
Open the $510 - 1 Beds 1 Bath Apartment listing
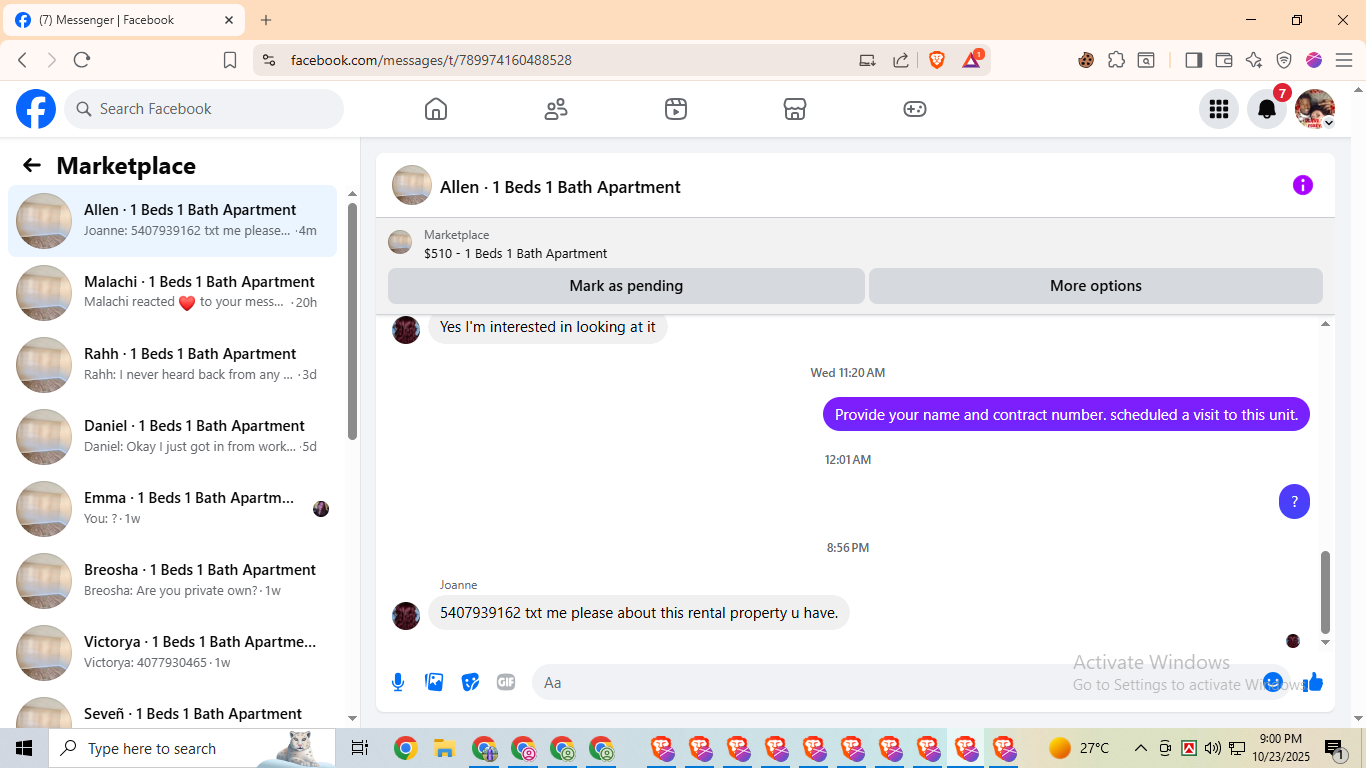point(515,254)
